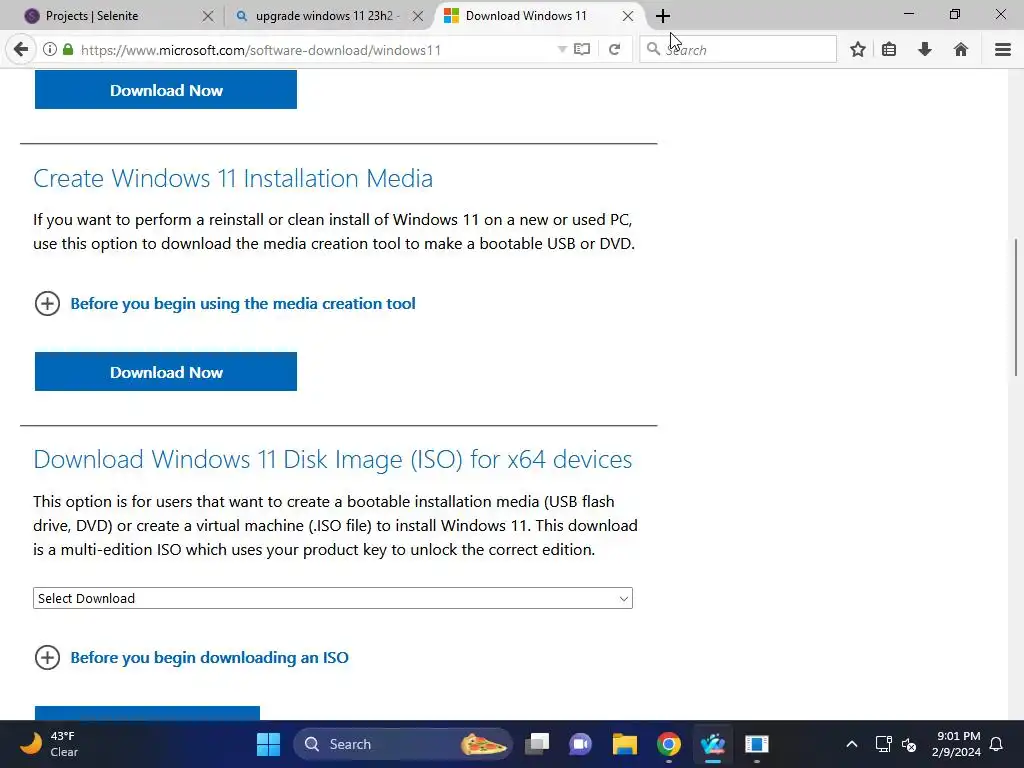This screenshot has height=768, width=1024.
Task: Open Task View from the taskbar
Action: pyautogui.click(x=537, y=744)
